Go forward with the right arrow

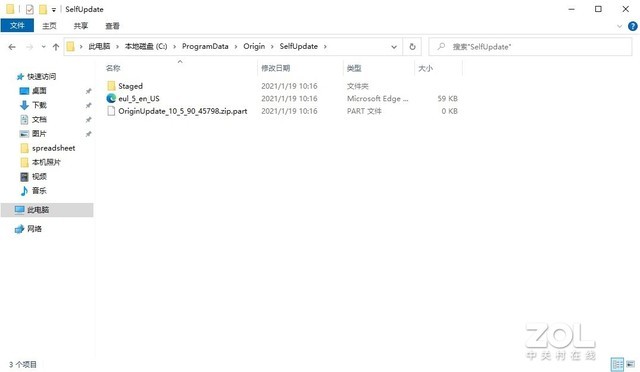[x=29, y=47]
